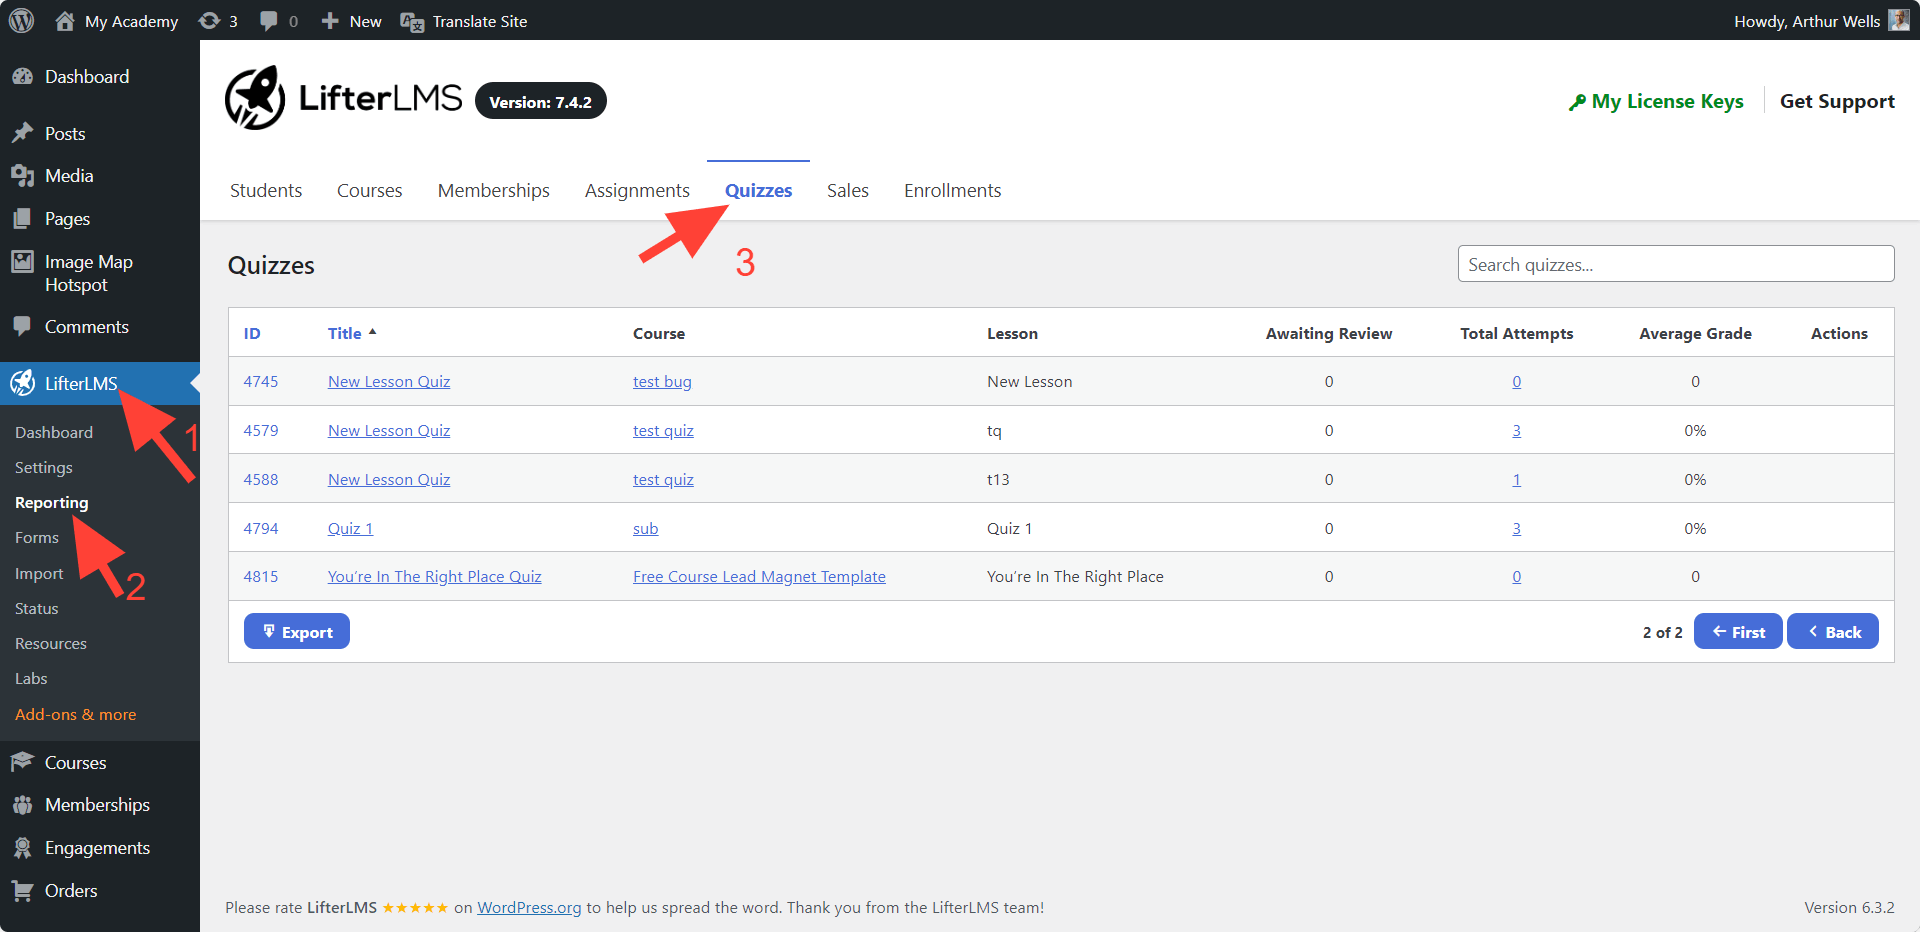
Task: Click total attempts 1 for row 4588
Action: tap(1516, 479)
